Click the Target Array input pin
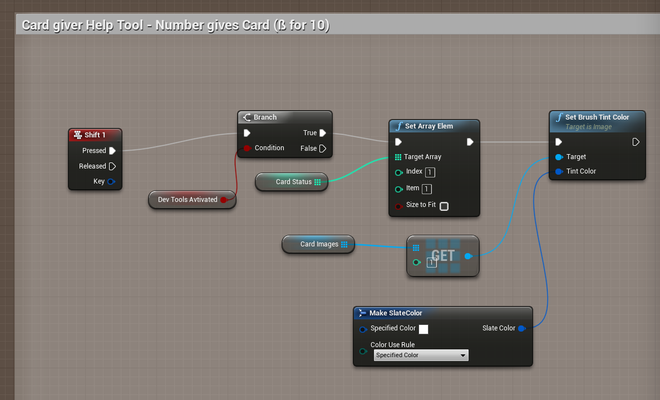This screenshot has width=660, height=400. tap(398, 157)
